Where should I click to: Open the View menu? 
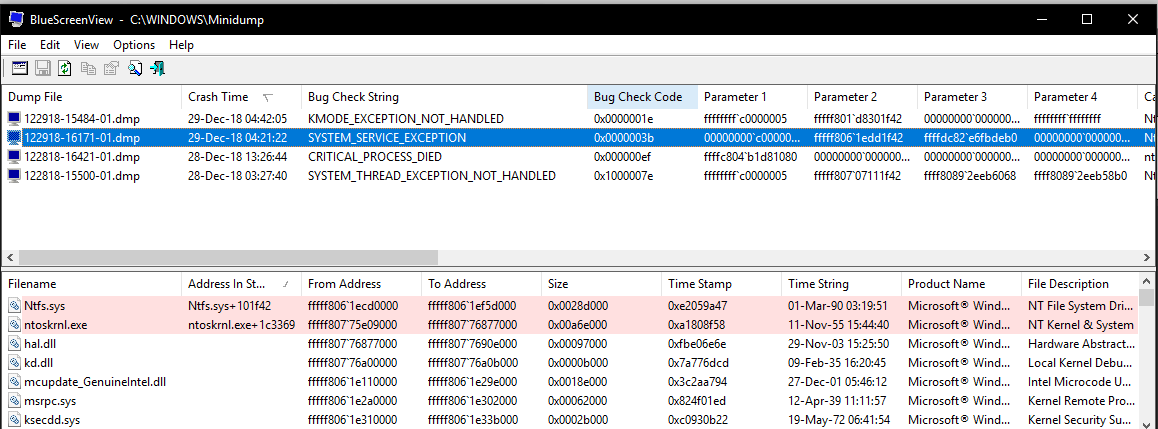click(86, 45)
